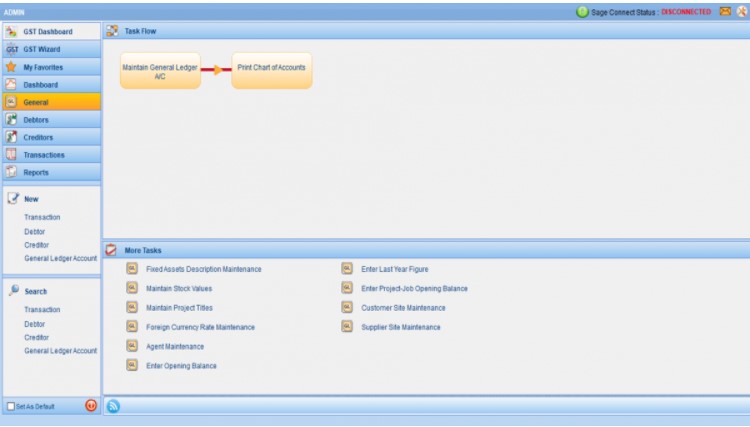
Task: Open the Debtors sidebar section
Action: (x=51, y=120)
